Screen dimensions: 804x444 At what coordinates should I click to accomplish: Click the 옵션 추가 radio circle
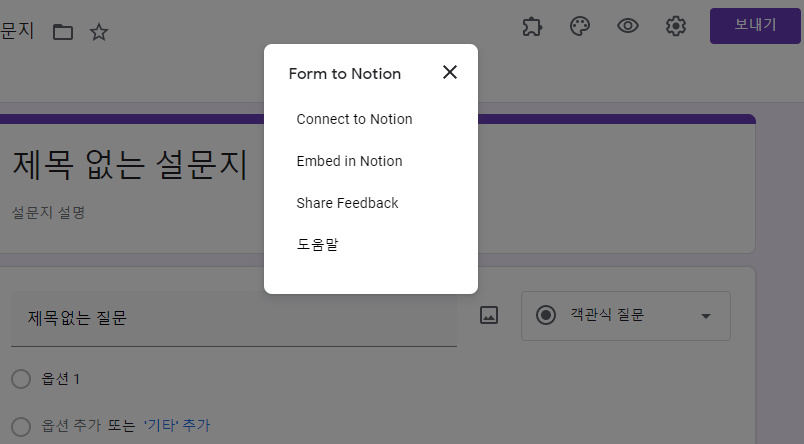pyautogui.click(x=21, y=426)
